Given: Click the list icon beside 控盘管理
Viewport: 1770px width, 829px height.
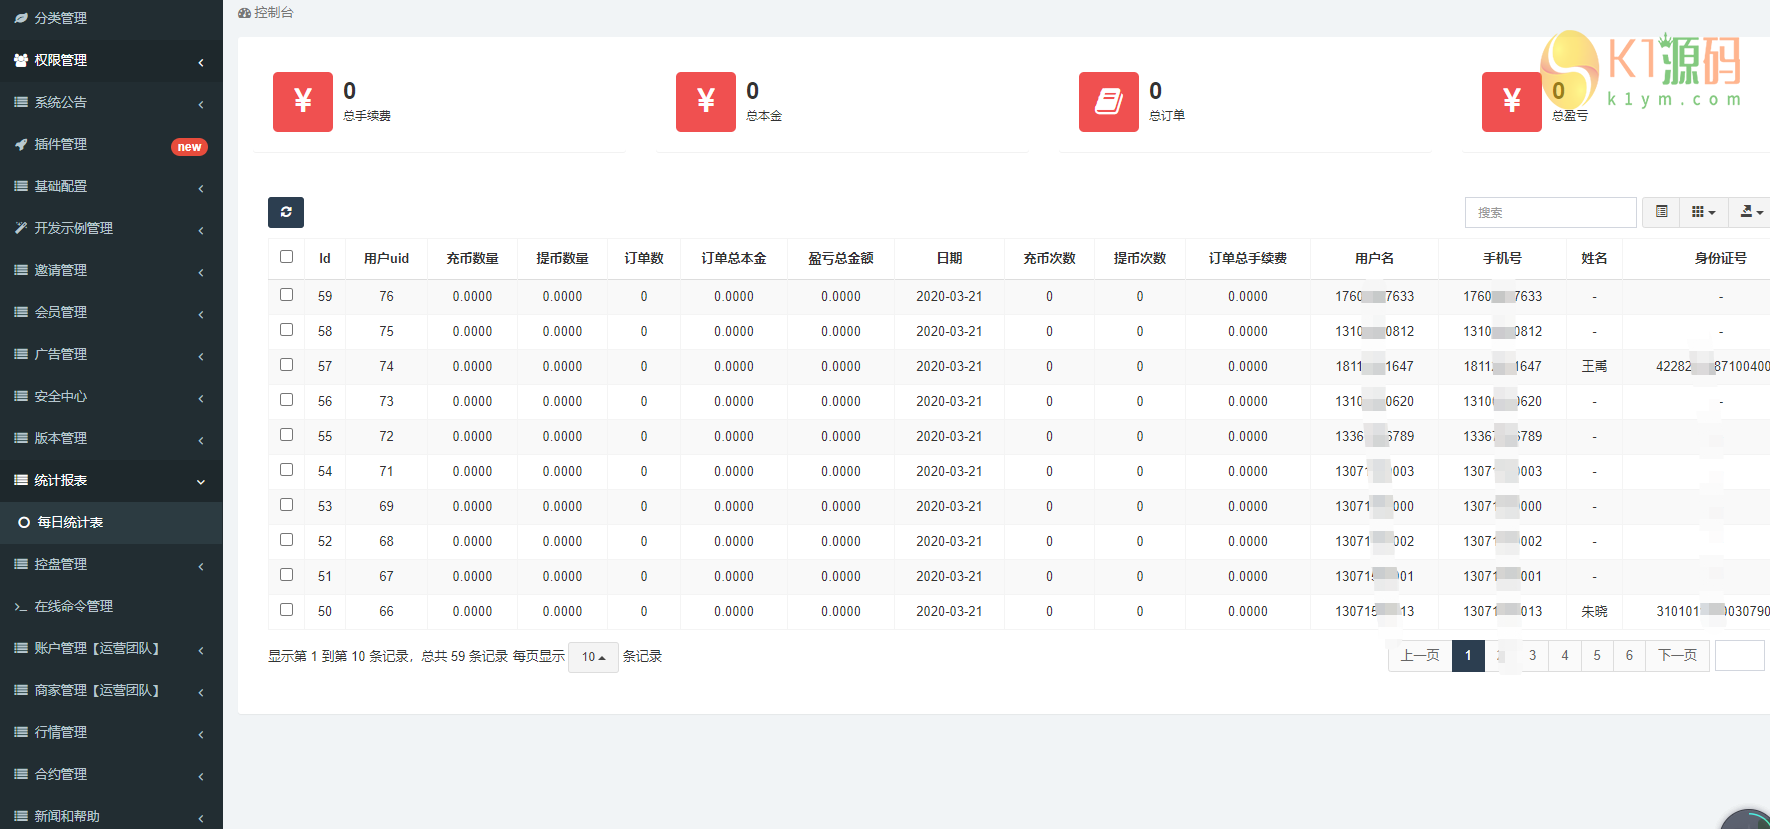Looking at the screenshot, I should click(21, 564).
